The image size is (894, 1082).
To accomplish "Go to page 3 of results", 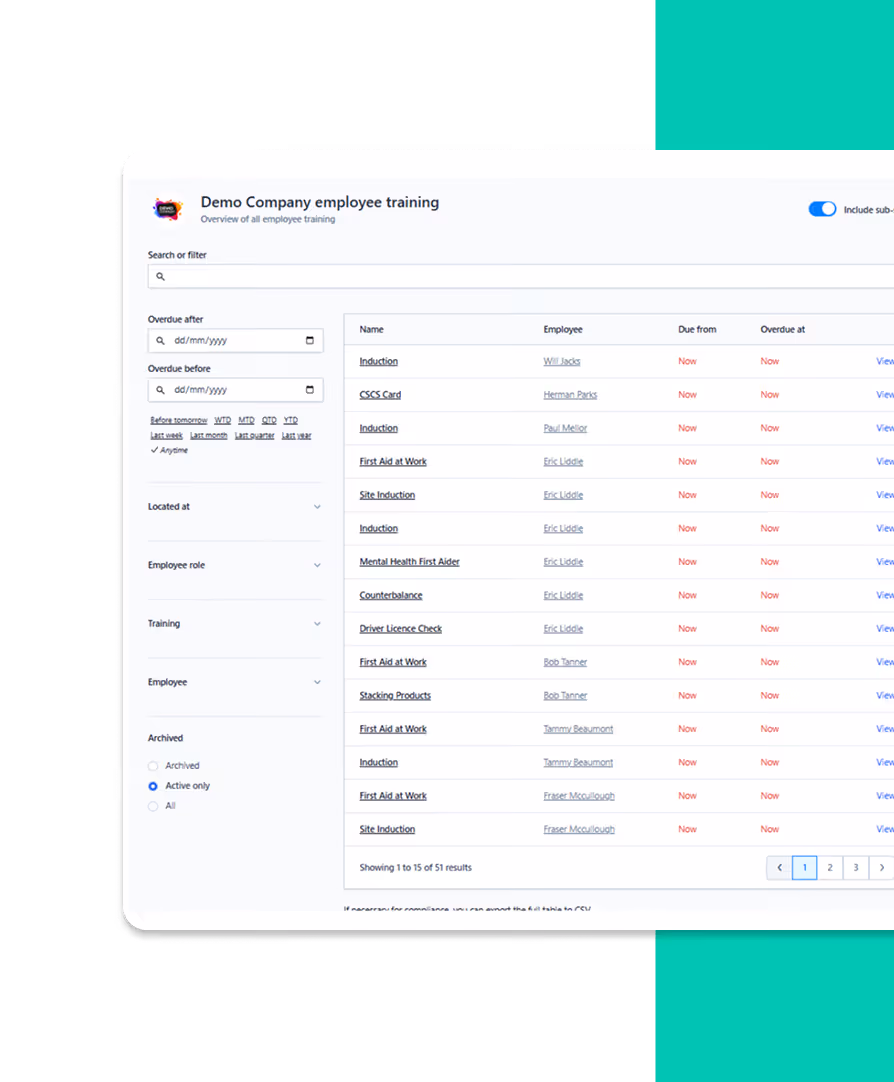I will click(x=855, y=867).
